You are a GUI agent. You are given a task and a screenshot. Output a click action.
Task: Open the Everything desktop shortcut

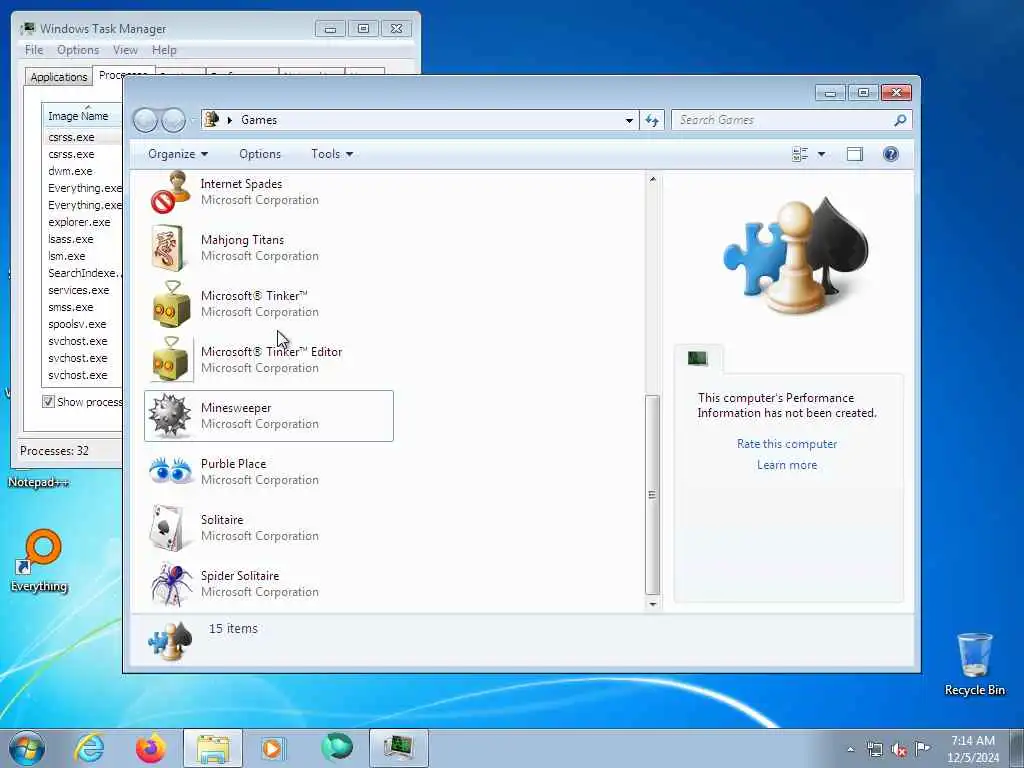tap(39, 560)
